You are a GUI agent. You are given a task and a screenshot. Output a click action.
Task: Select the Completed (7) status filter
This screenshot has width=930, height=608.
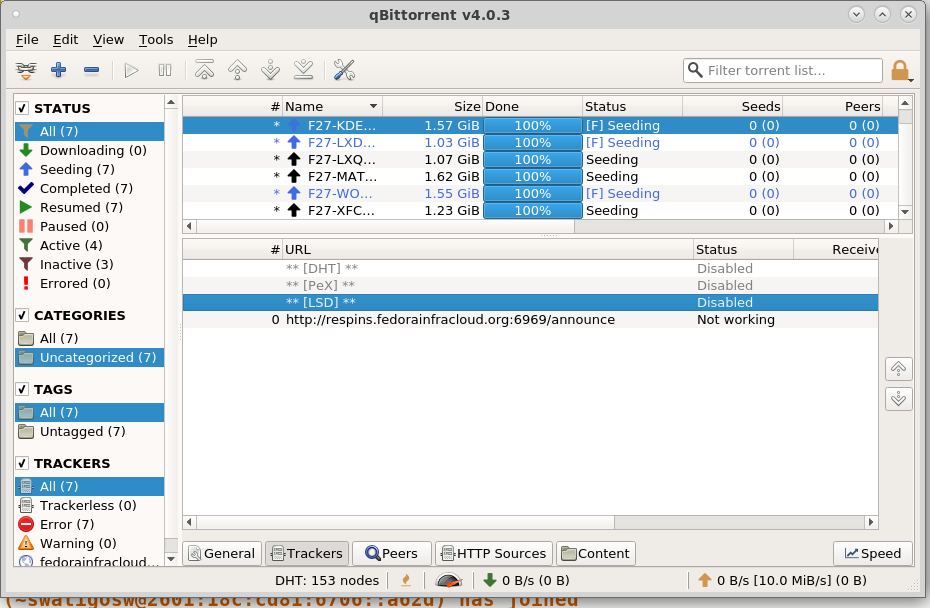[x=90, y=188]
